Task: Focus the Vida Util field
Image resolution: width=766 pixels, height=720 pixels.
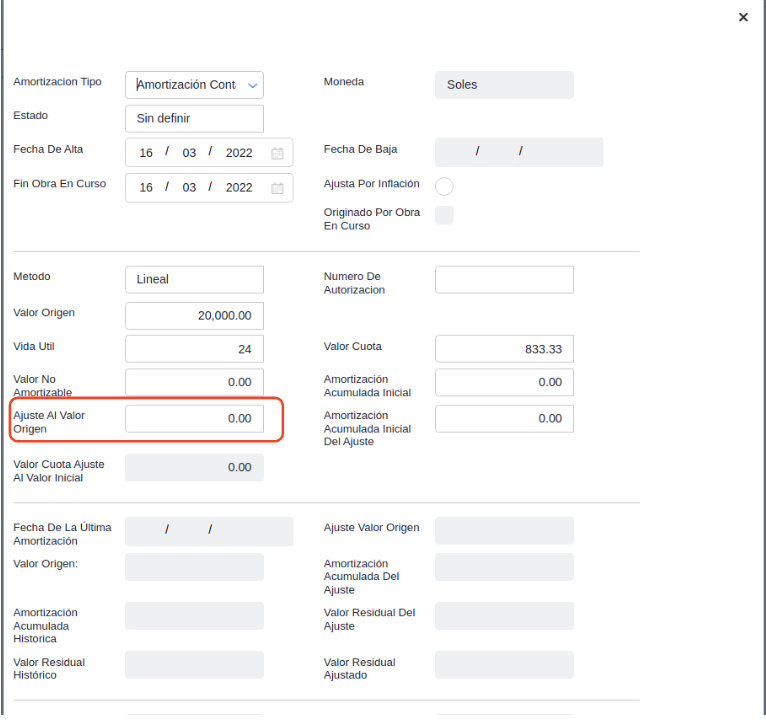Action: tap(194, 350)
